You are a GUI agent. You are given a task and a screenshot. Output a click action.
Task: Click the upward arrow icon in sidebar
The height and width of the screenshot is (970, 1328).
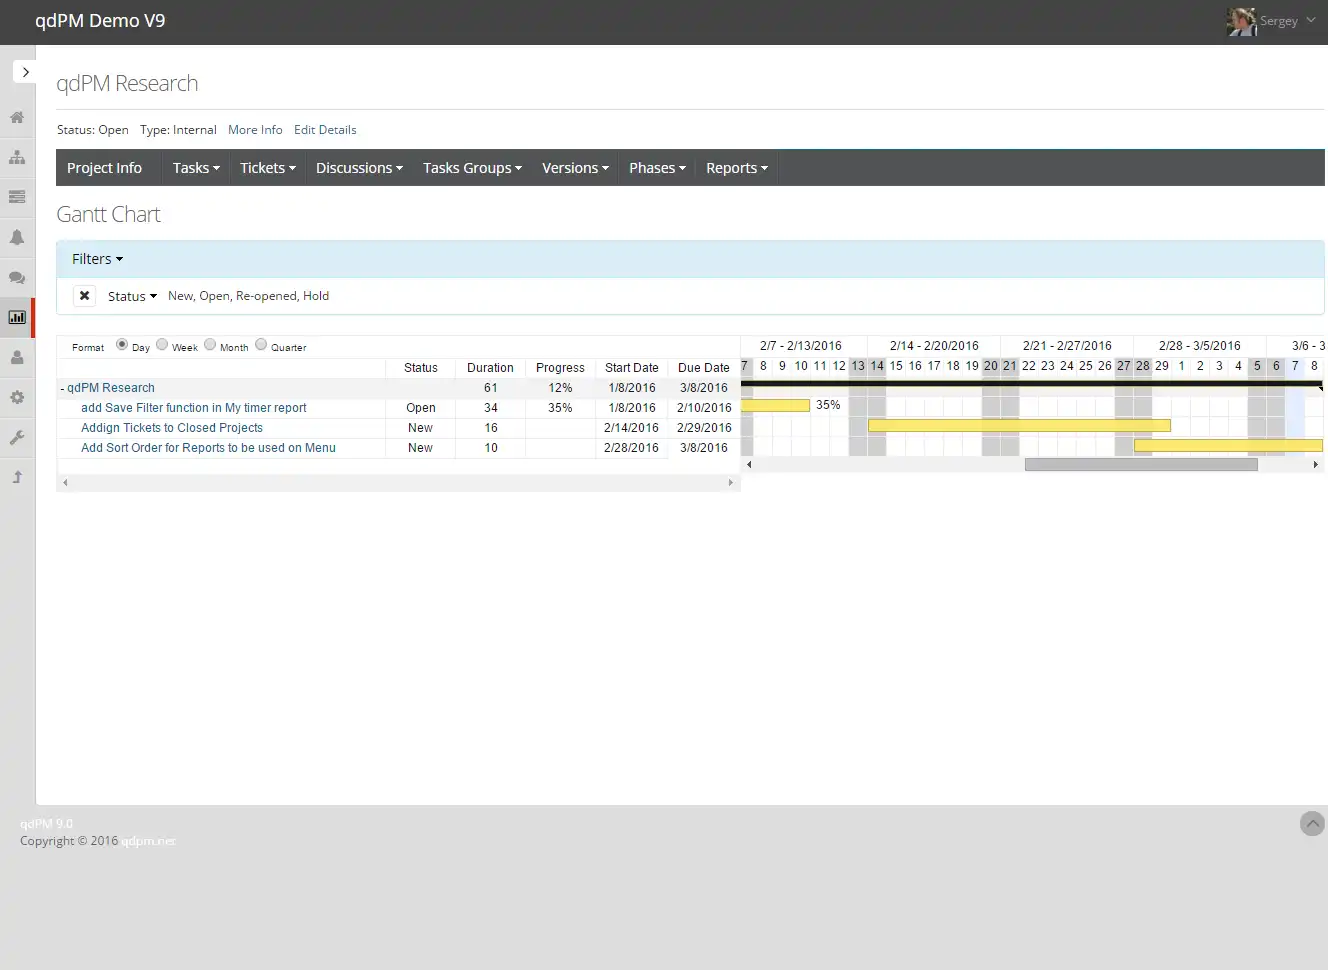17,477
